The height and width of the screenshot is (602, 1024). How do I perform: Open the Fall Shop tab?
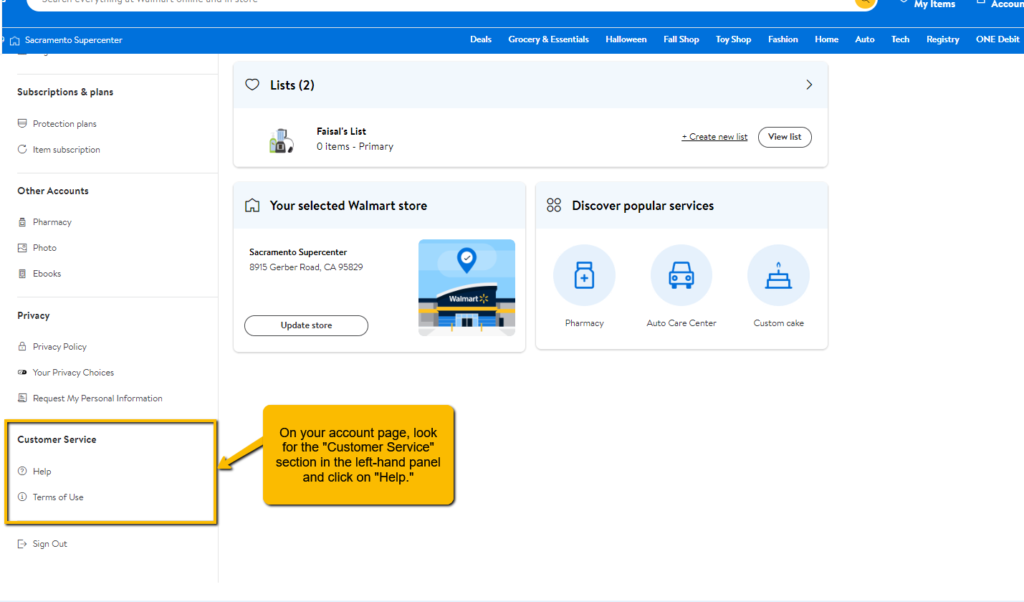pyautogui.click(x=681, y=40)
